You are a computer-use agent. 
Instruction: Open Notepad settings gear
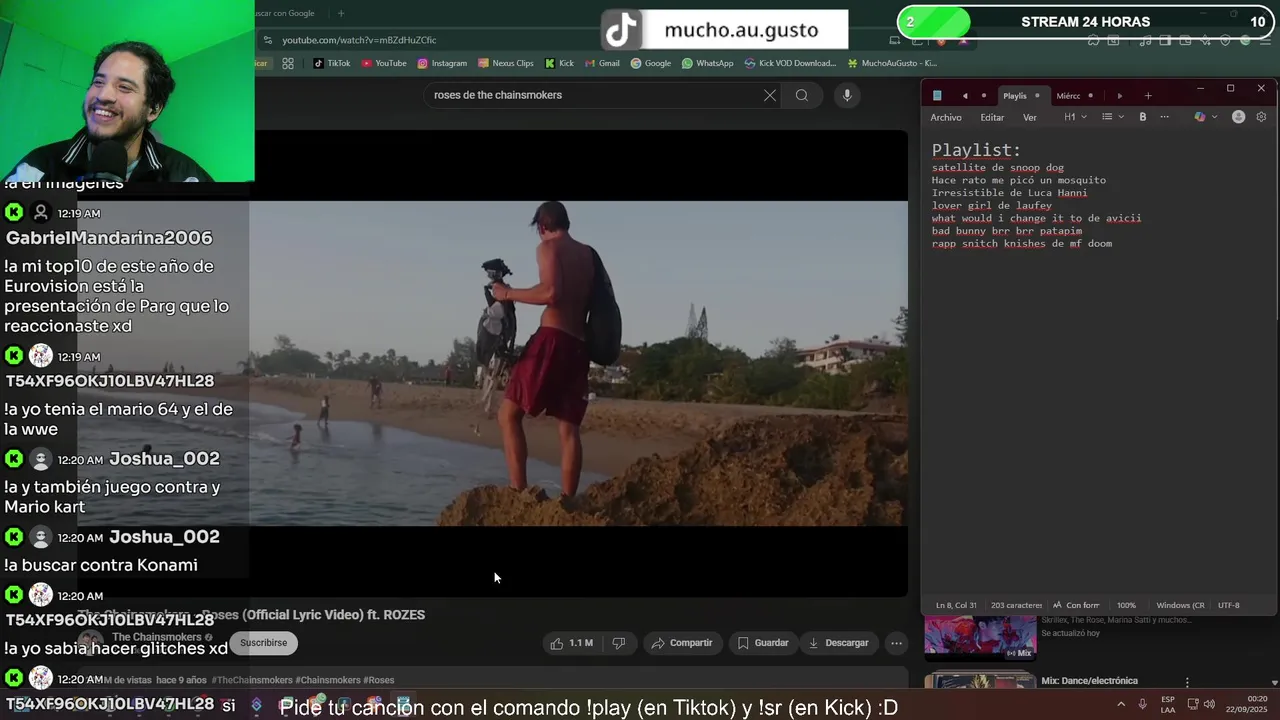tap(1261, 117)
